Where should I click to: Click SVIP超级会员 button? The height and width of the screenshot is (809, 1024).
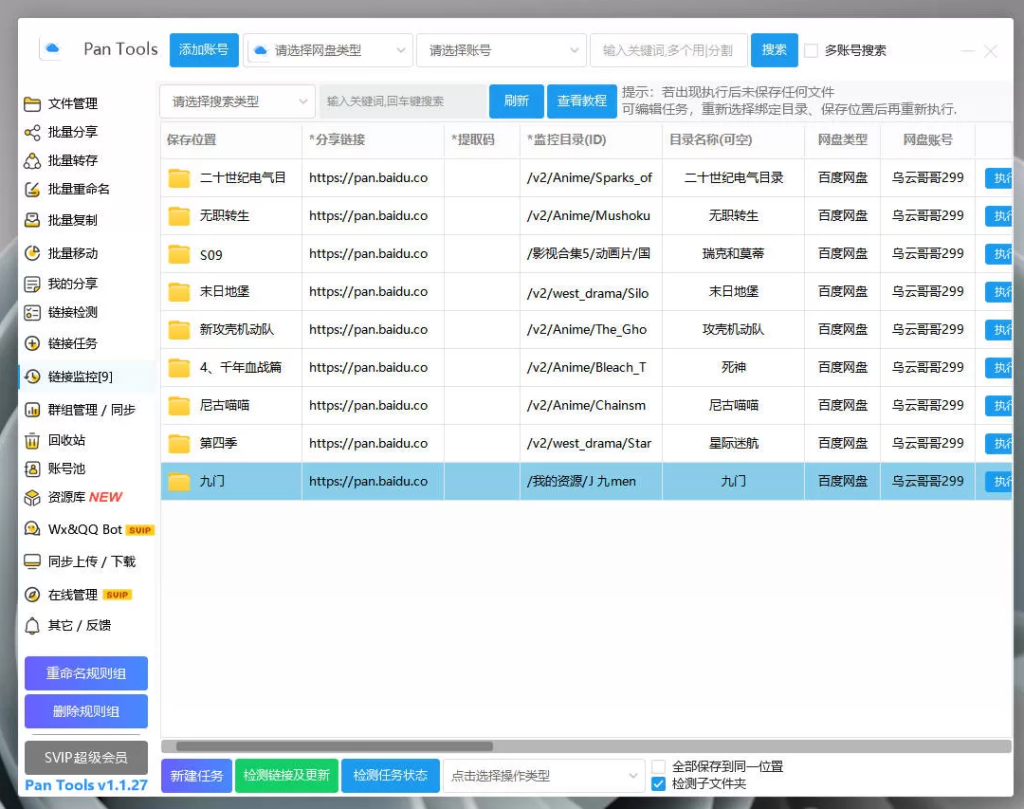(86, 757)
